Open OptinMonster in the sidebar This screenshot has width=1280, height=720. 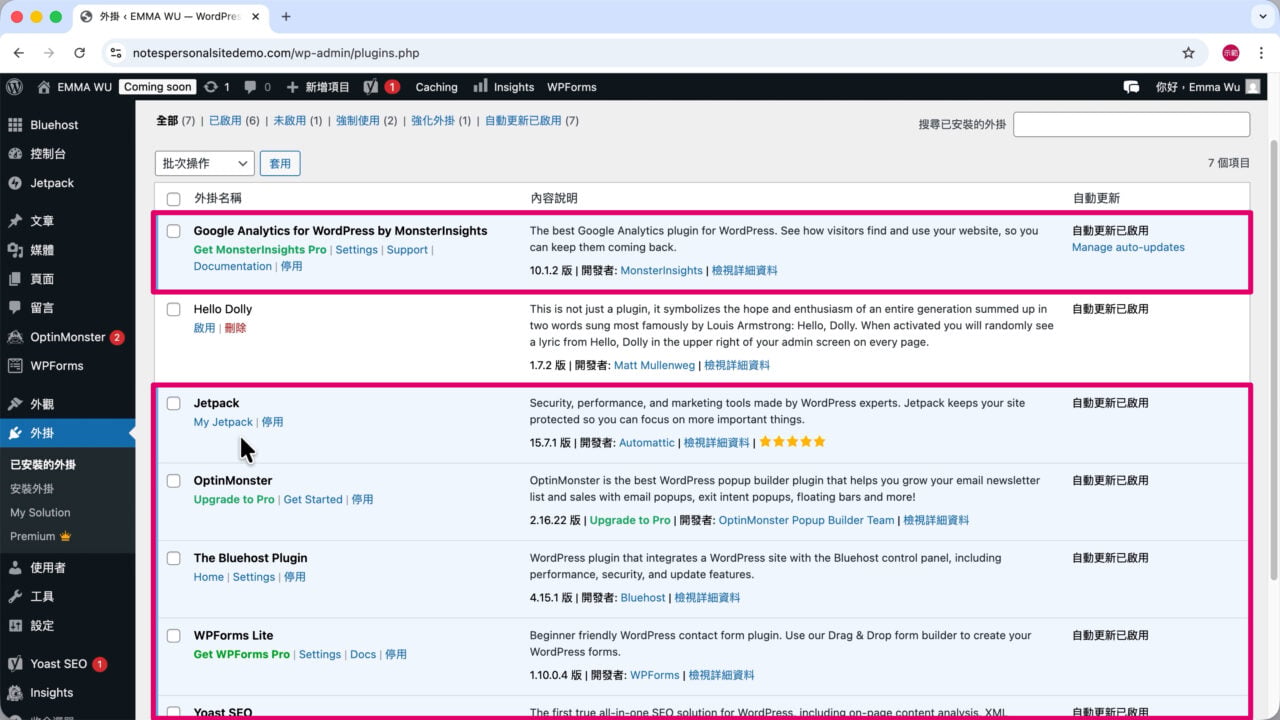pyautogui.click(x=67, y=337)
